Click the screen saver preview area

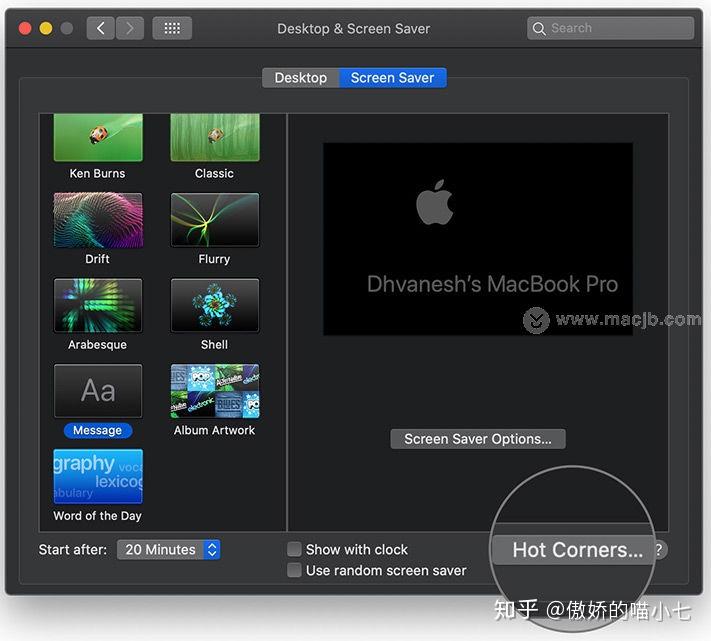click(x=478, y=239)
